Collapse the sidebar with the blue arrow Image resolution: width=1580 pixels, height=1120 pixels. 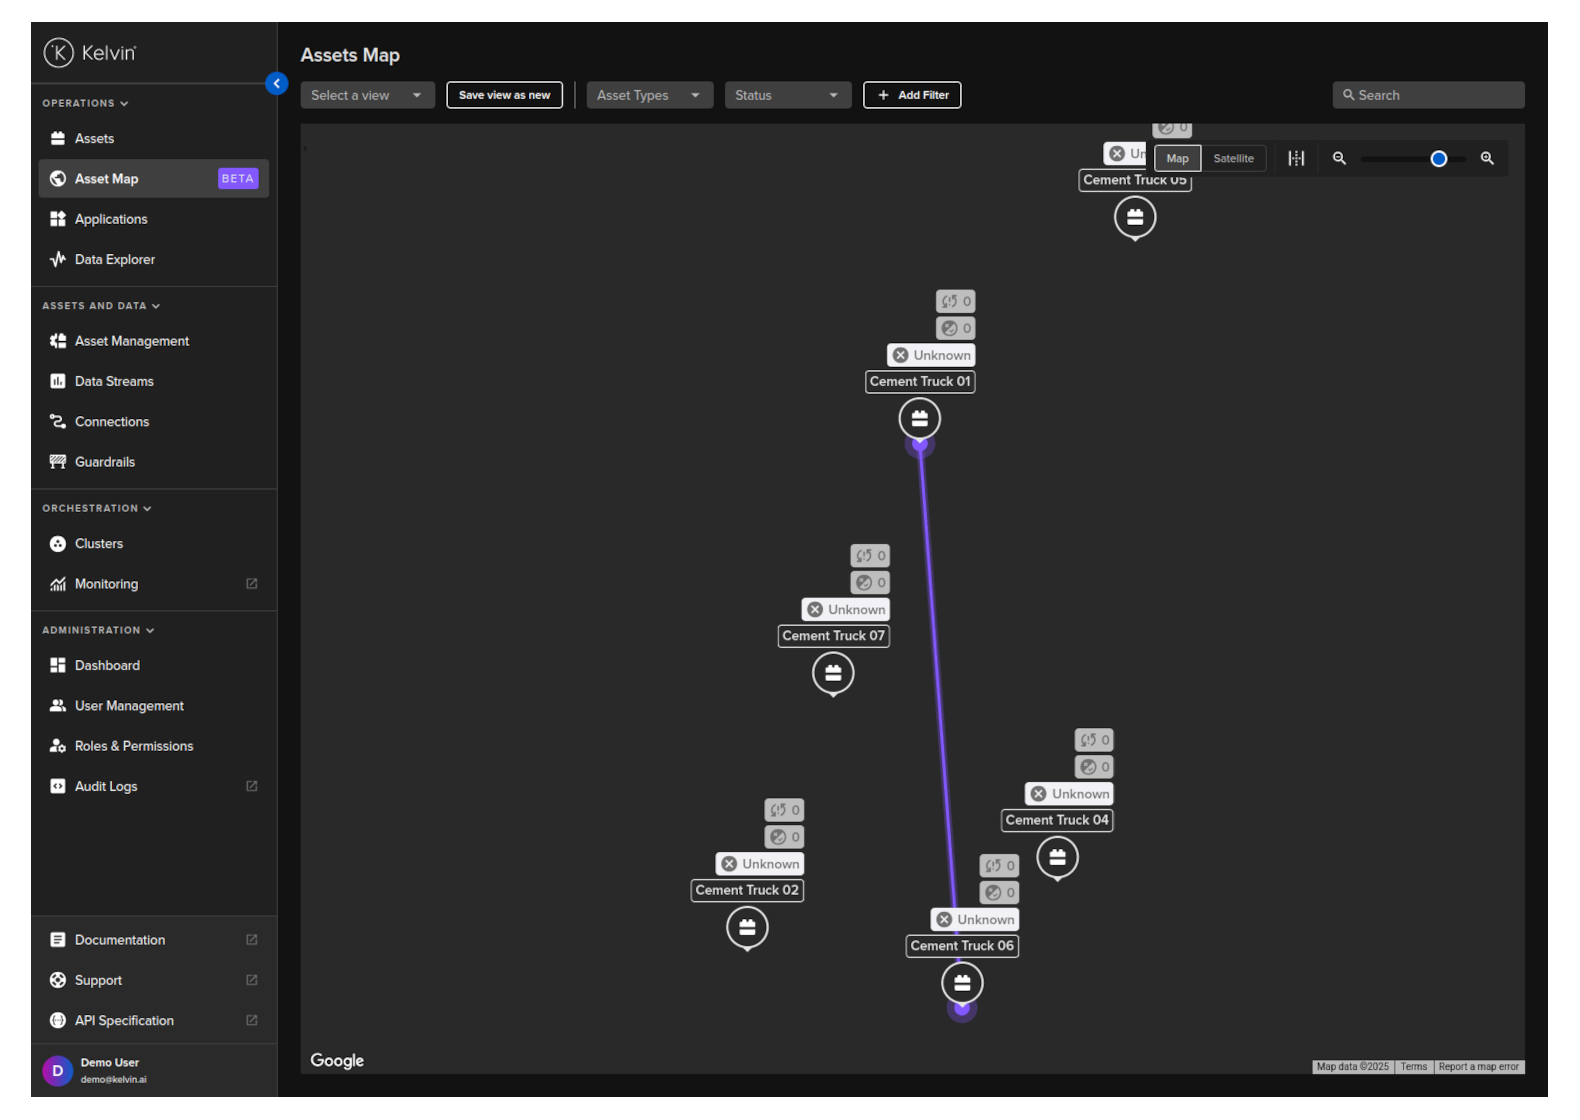coord(277,84)
